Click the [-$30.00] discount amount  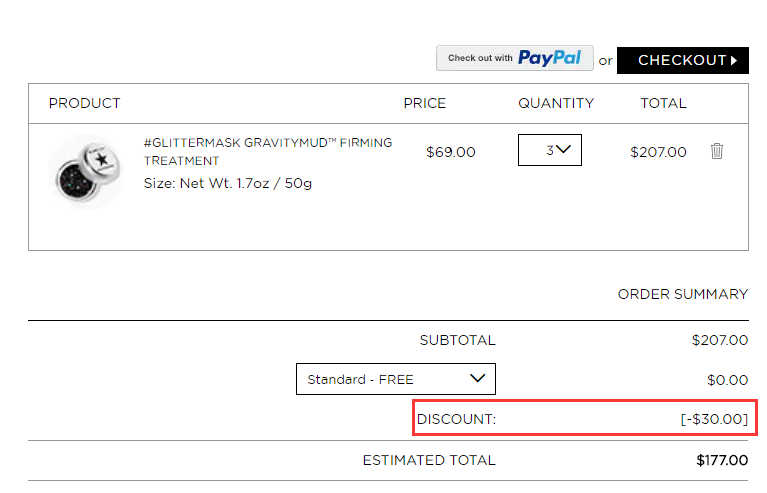pyautogui.click(x=714, y=419)
